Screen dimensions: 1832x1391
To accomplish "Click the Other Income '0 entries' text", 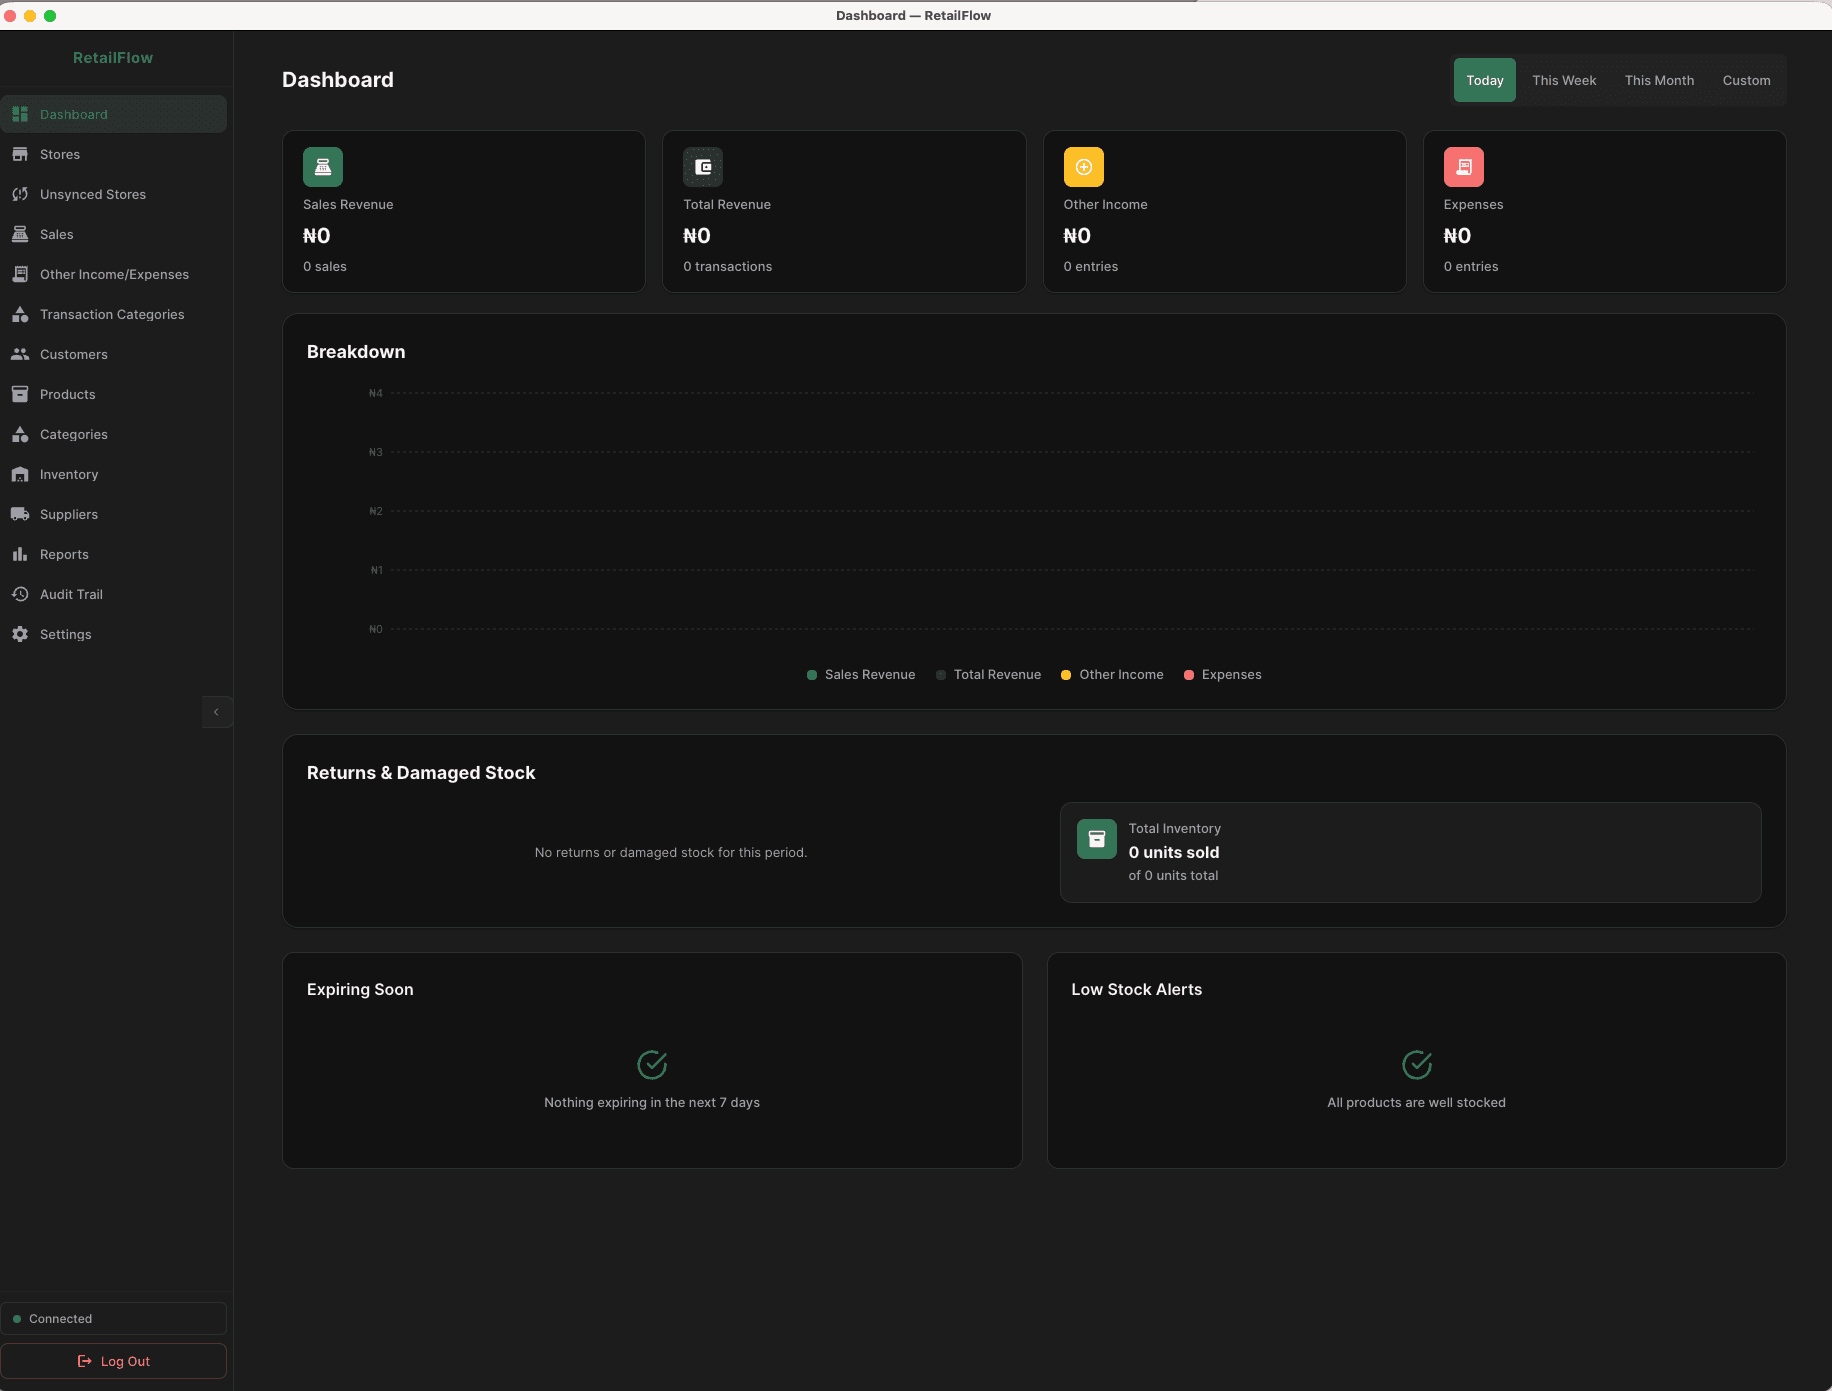I will pyautogui.click(x=1091, y=266).
